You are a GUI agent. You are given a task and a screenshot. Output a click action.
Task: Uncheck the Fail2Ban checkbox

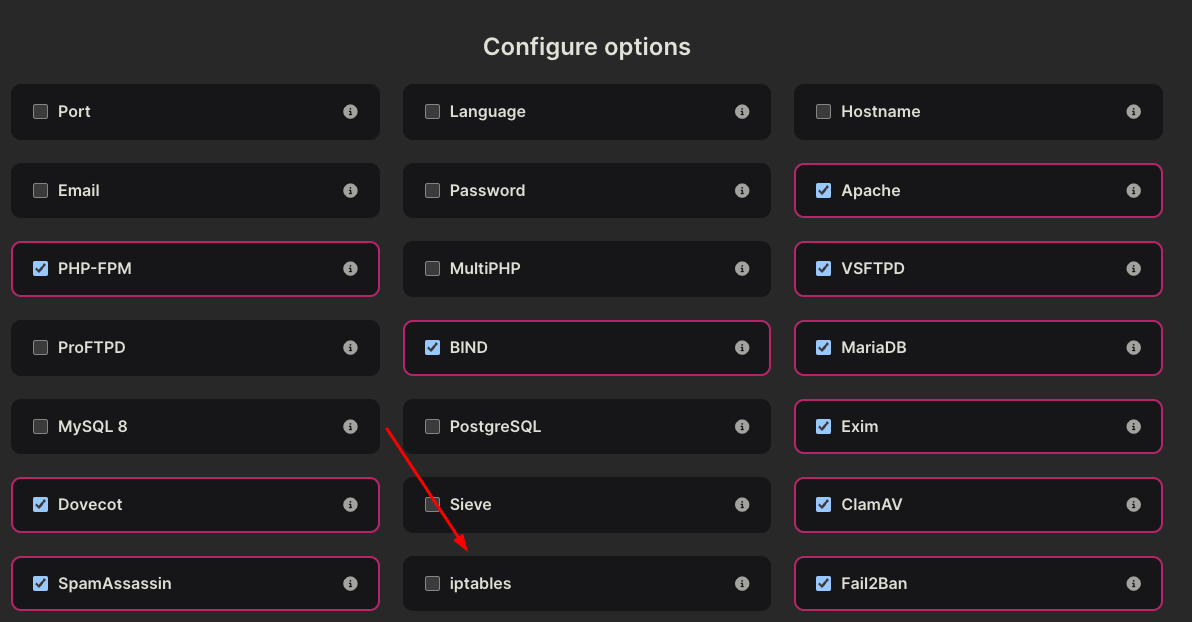[x=823, y=583]
